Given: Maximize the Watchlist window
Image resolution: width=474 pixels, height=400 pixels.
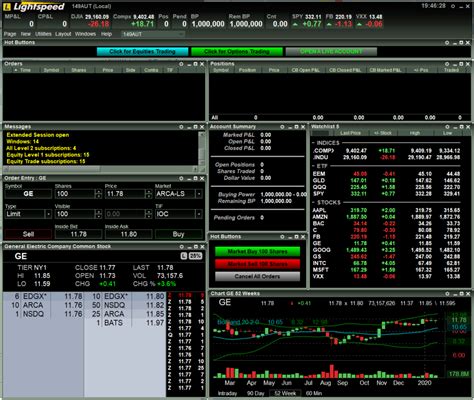Looking at the screenshot, I should [461, 127].
